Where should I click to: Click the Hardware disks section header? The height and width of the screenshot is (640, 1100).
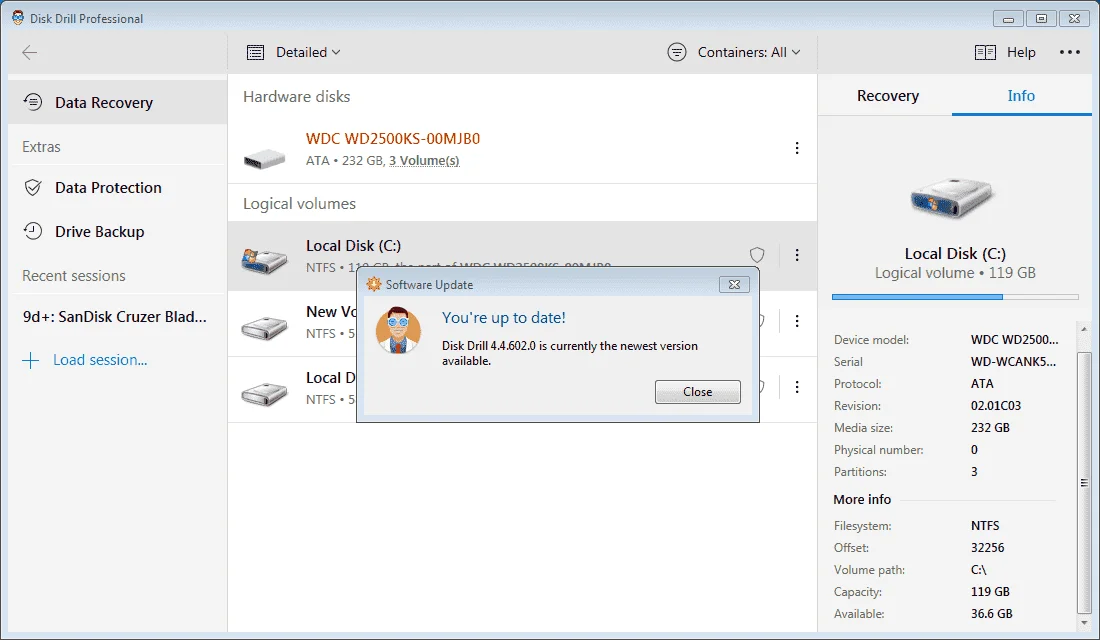[296, 97]
